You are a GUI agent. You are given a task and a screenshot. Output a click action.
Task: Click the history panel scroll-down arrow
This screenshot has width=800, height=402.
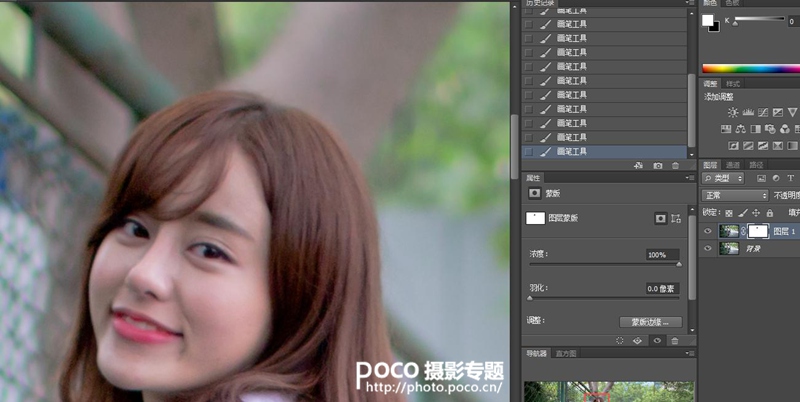[692, 154]
